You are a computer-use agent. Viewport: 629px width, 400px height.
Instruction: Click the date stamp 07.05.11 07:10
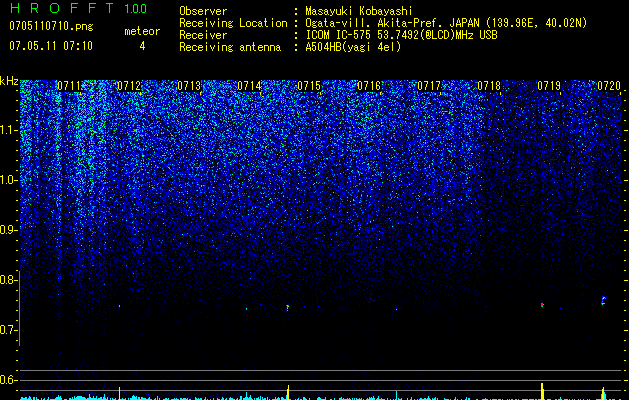click(x=51, y=46)
